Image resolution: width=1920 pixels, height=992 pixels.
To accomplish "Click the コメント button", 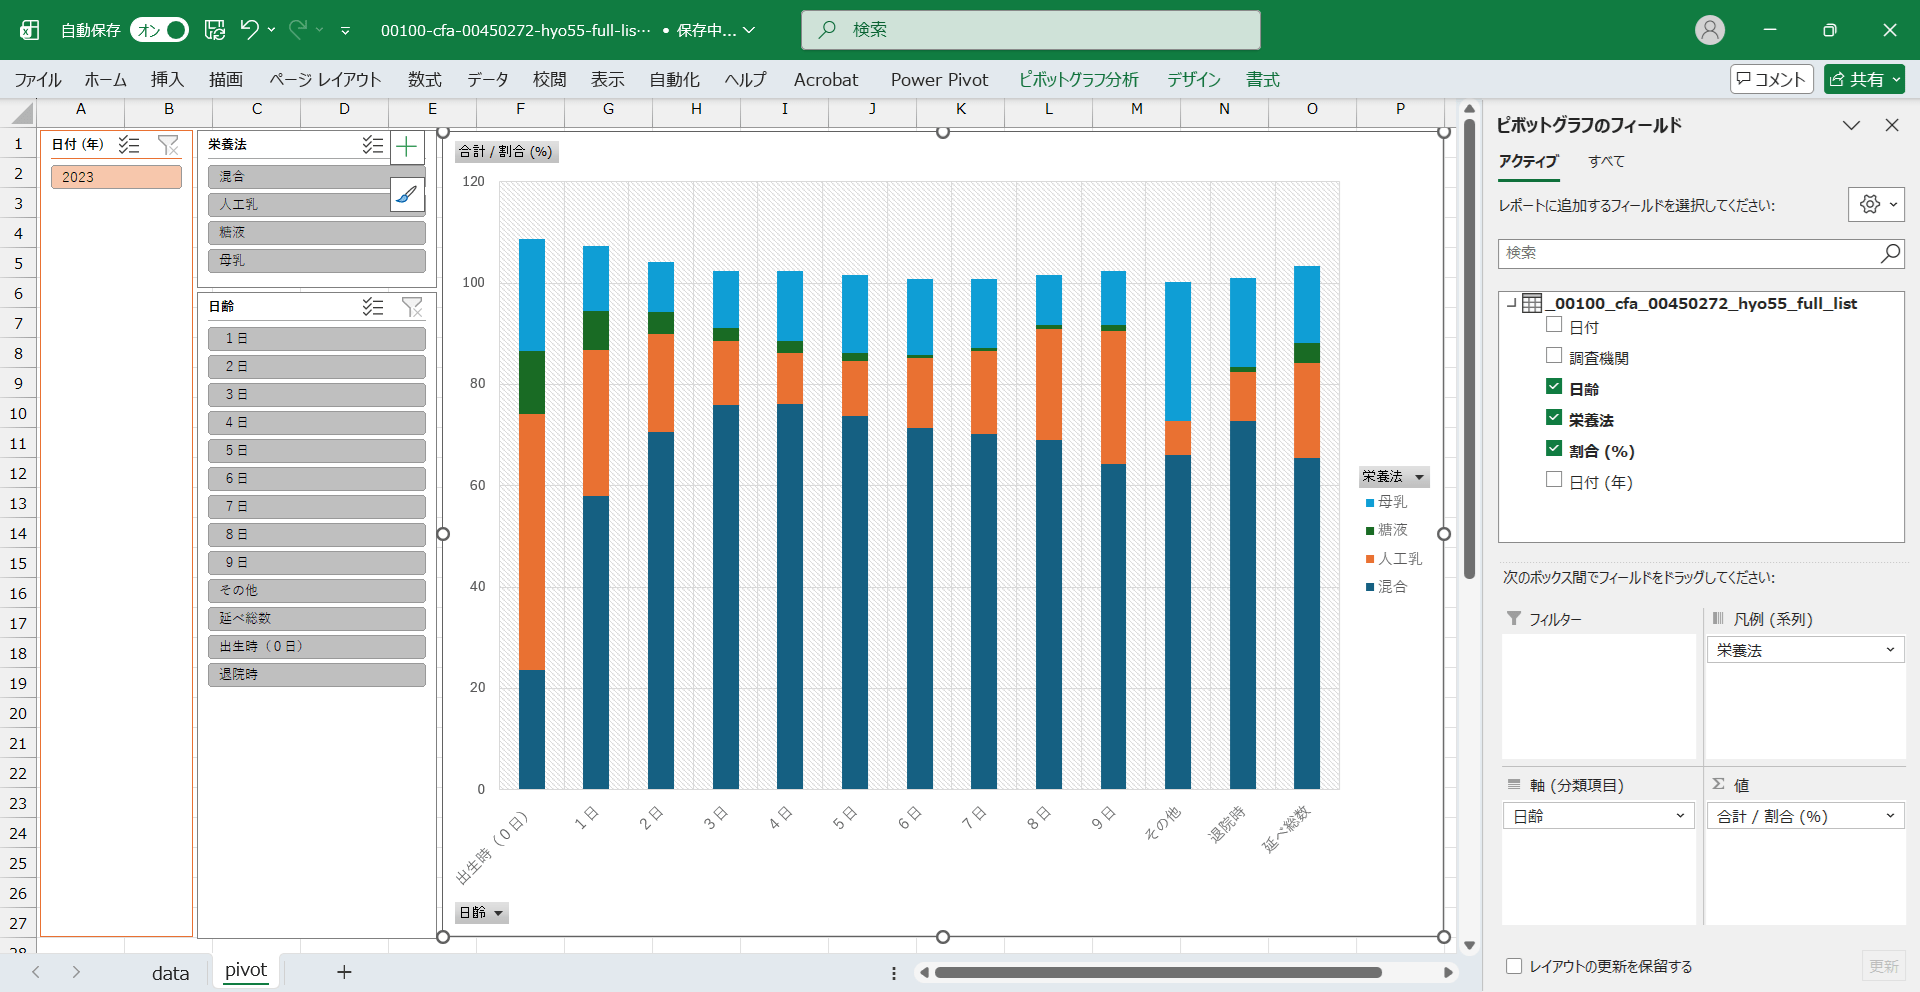I will 1771,79.
